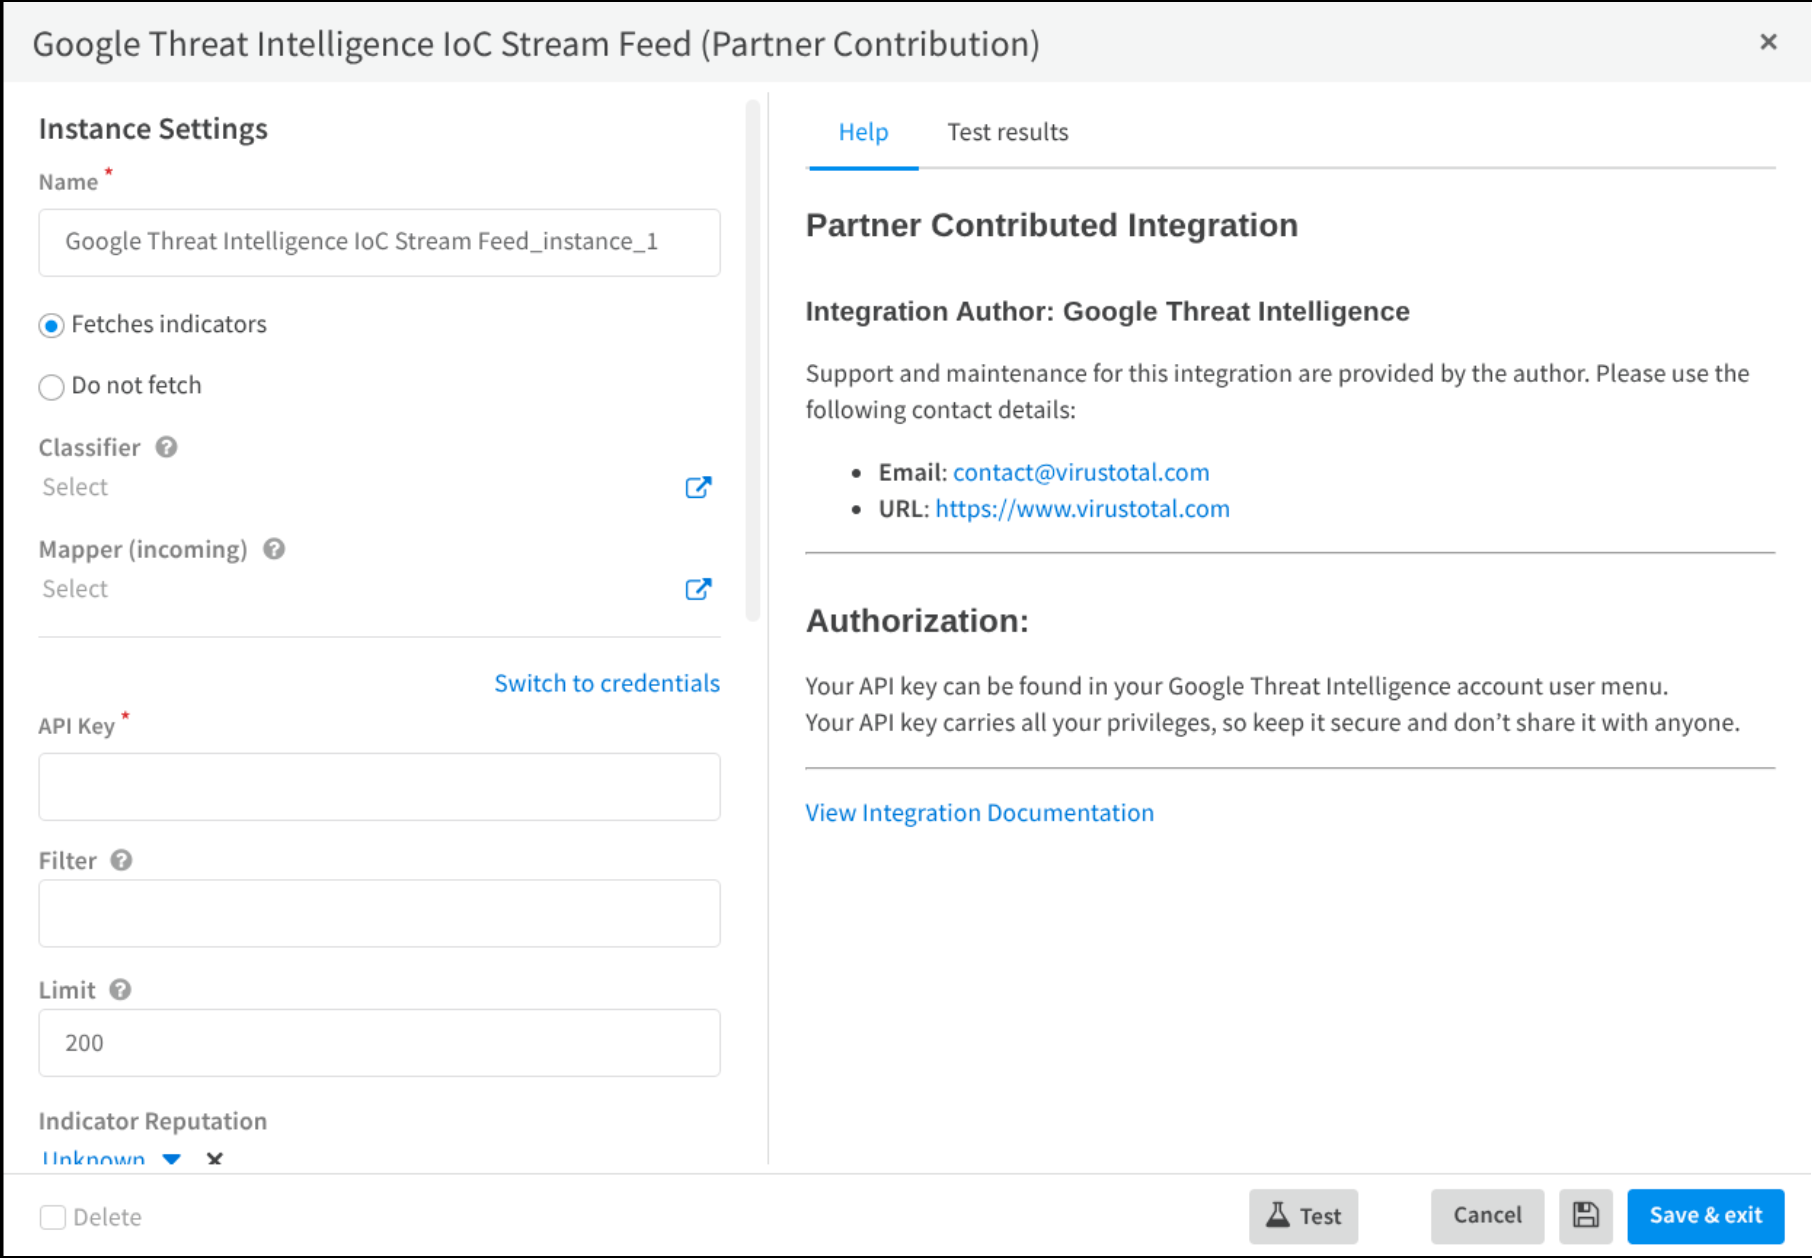Click the Switch to credentials link
The image size is (1812, 1258).
607,683
